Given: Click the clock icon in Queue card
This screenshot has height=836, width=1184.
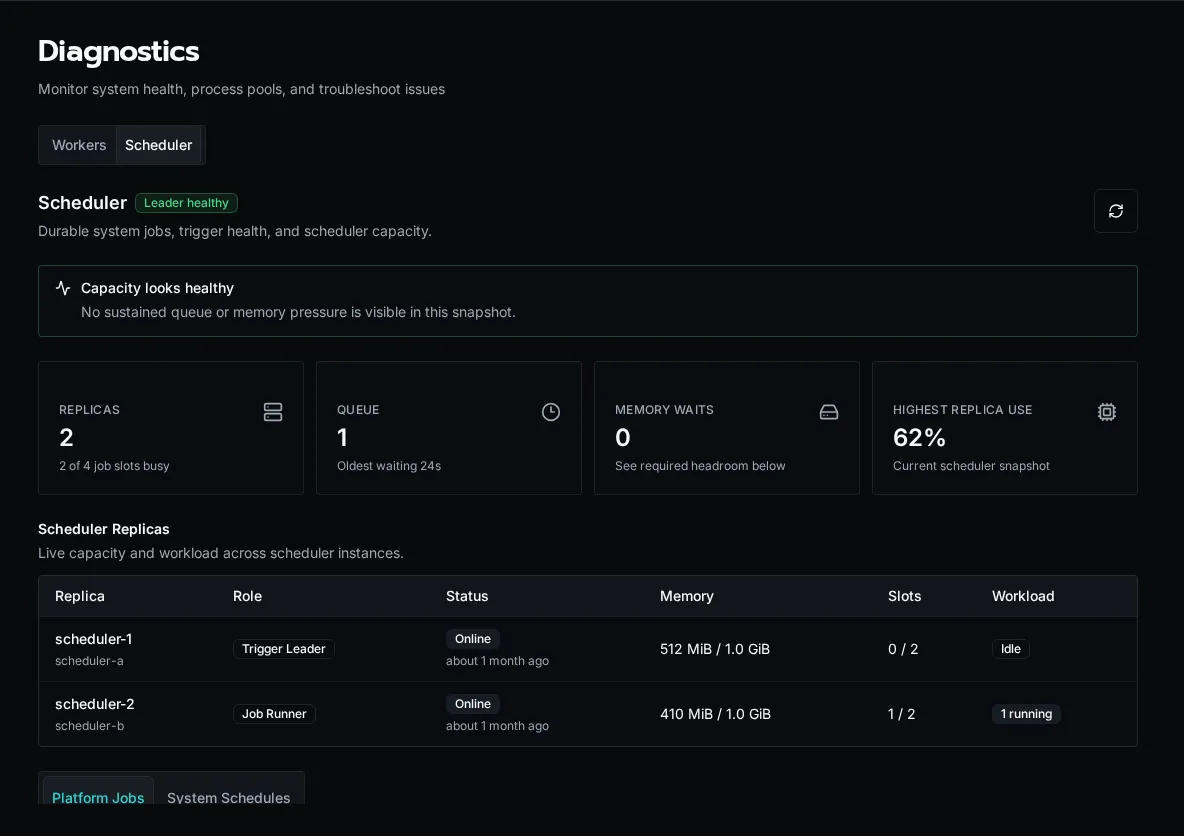Looking at the screenshot, I should (x=550, y=412).
